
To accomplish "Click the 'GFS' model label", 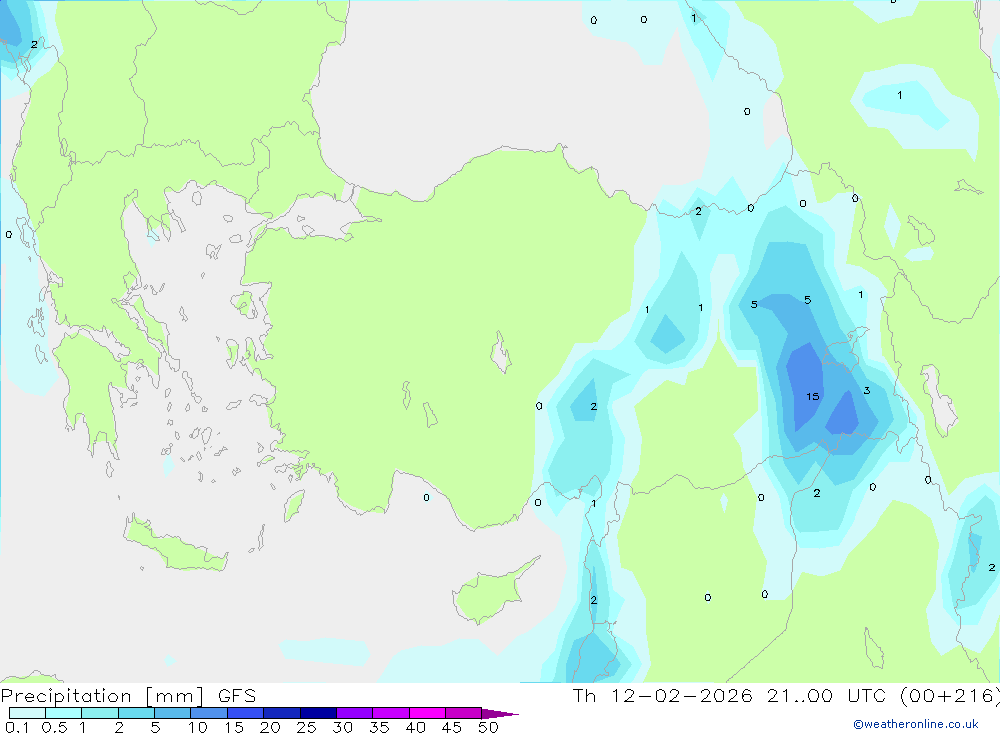I will pos(237,696).
